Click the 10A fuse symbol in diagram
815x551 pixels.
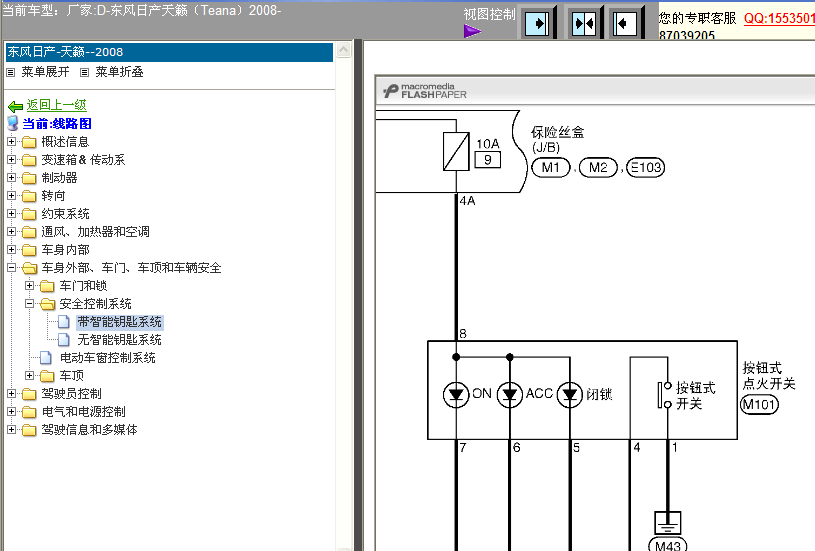click(x=456, y=151)
